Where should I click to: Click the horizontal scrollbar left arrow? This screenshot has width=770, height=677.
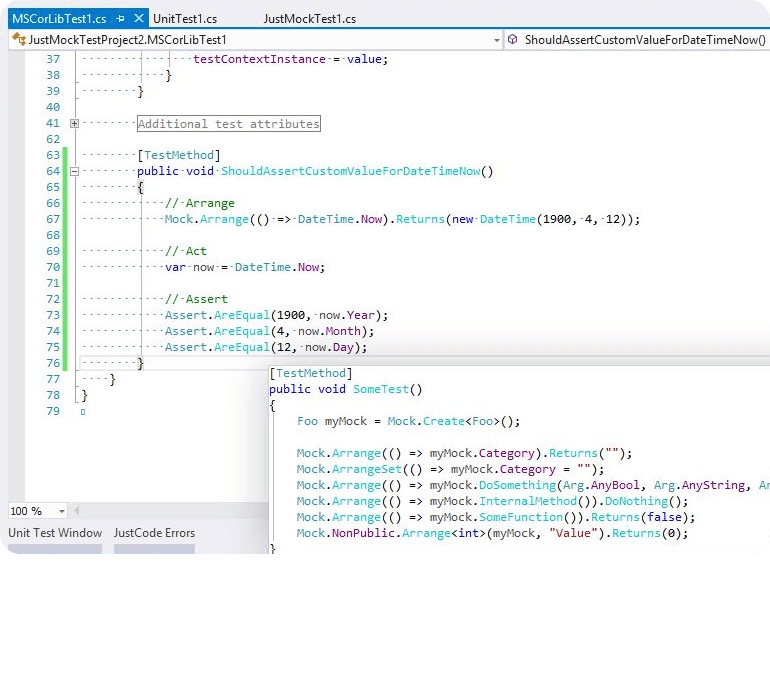[x=77, y=511]
